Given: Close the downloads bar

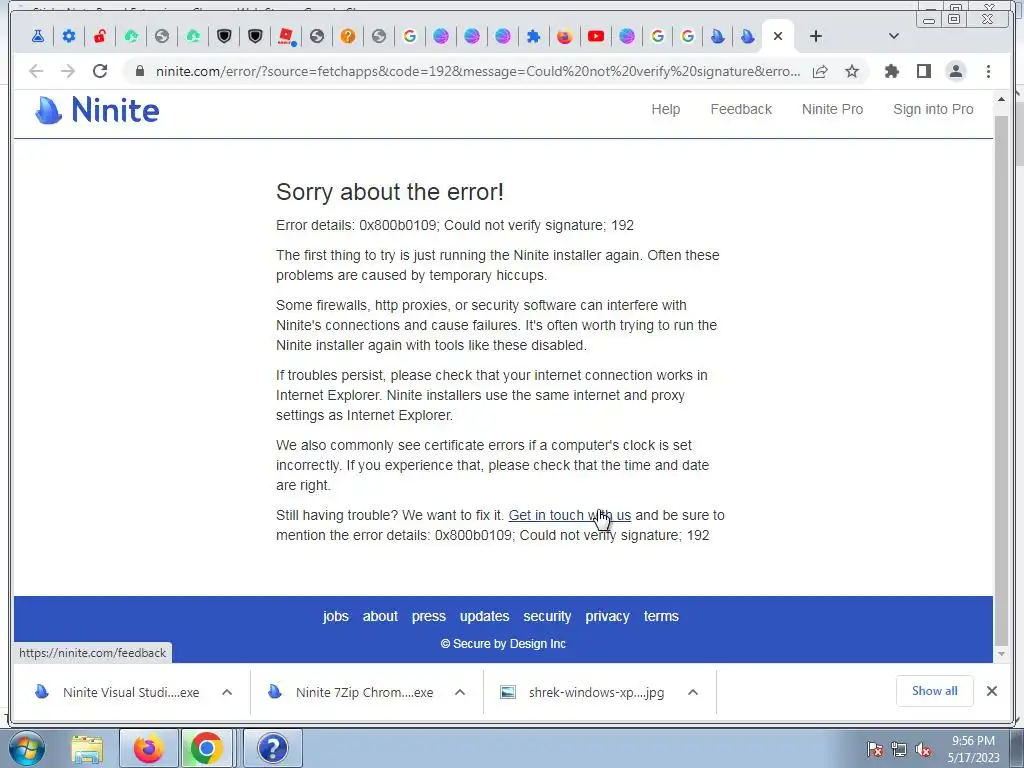Looking at the screenshot, I should click(991, 691).
